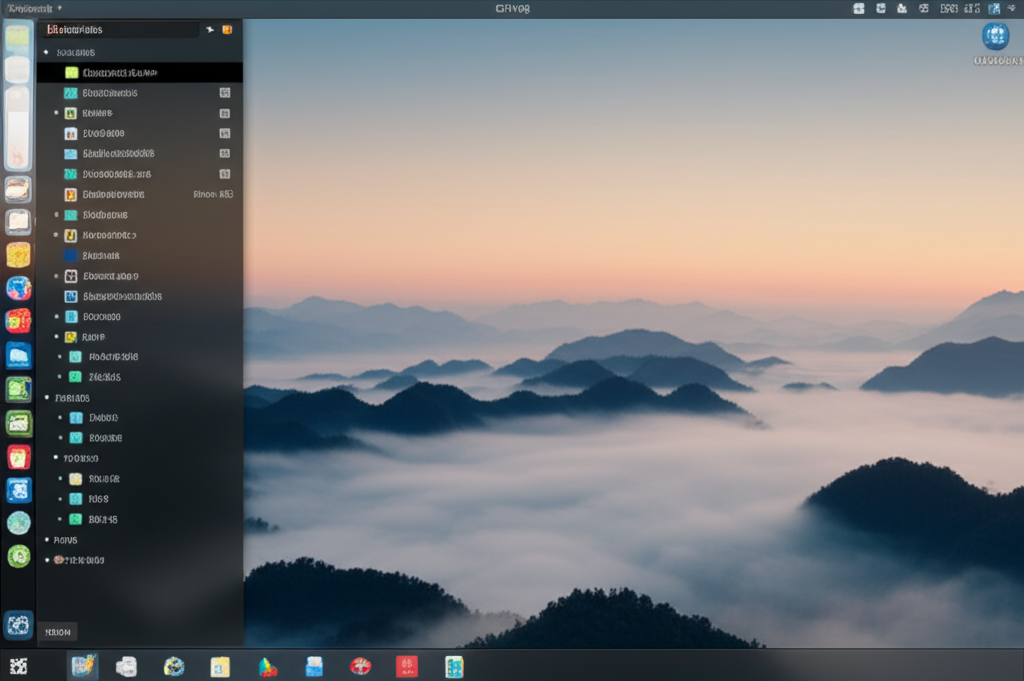
Task: Launch the globe browser icon in the taskbar
Action: pyautogui.click(x=174, y=666)
